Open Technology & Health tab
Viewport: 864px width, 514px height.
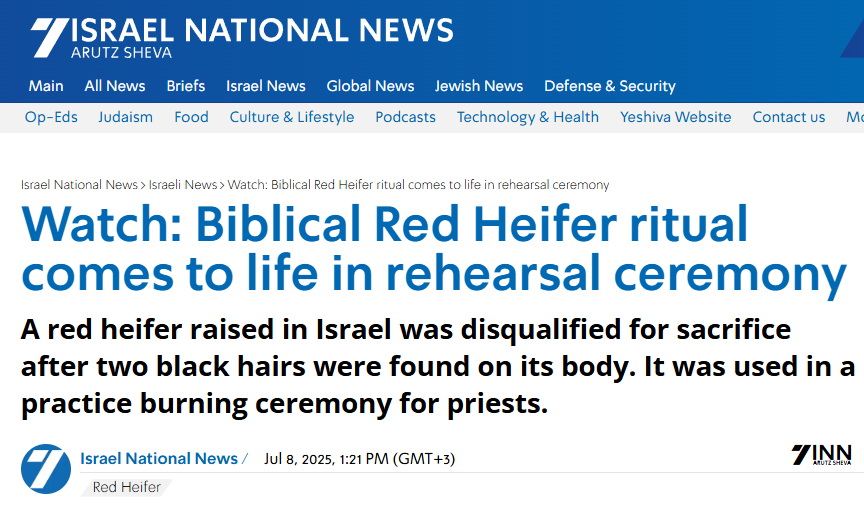[528, 117]
